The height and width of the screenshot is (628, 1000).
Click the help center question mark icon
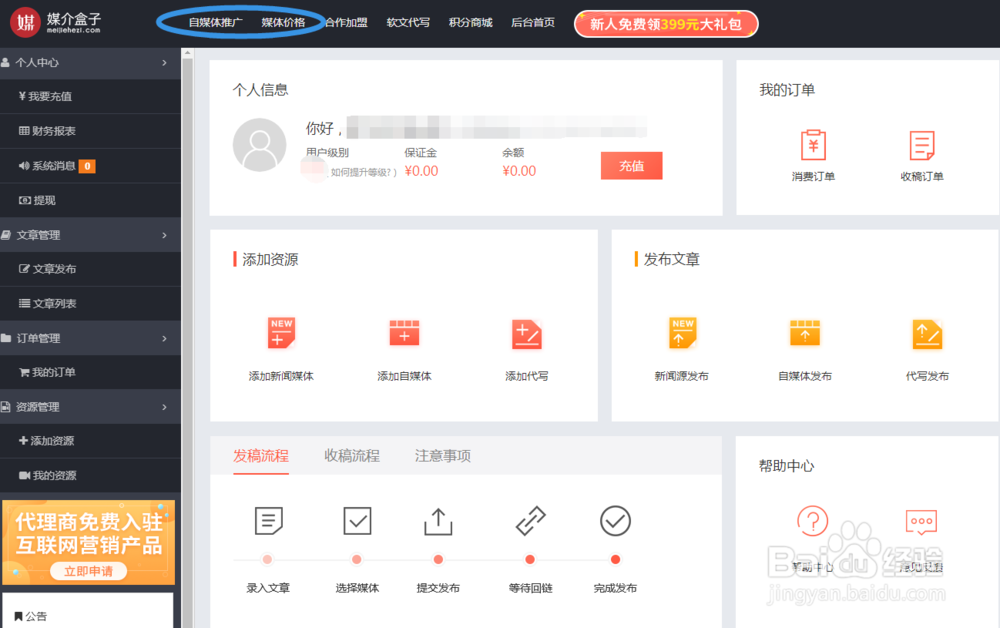click(812, 522)
